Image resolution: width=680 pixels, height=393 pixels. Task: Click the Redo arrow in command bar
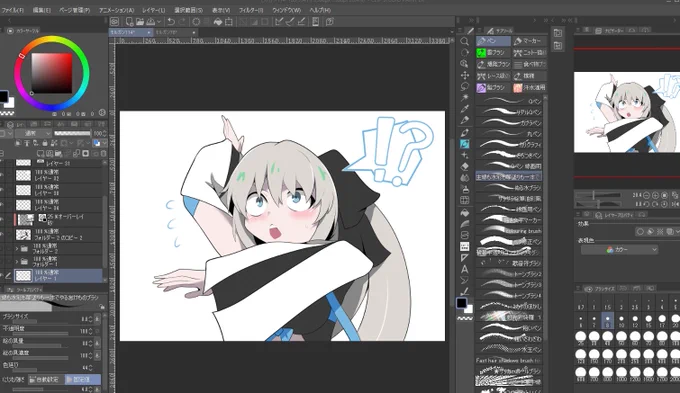pyautogui.click(x=182, y=22)
